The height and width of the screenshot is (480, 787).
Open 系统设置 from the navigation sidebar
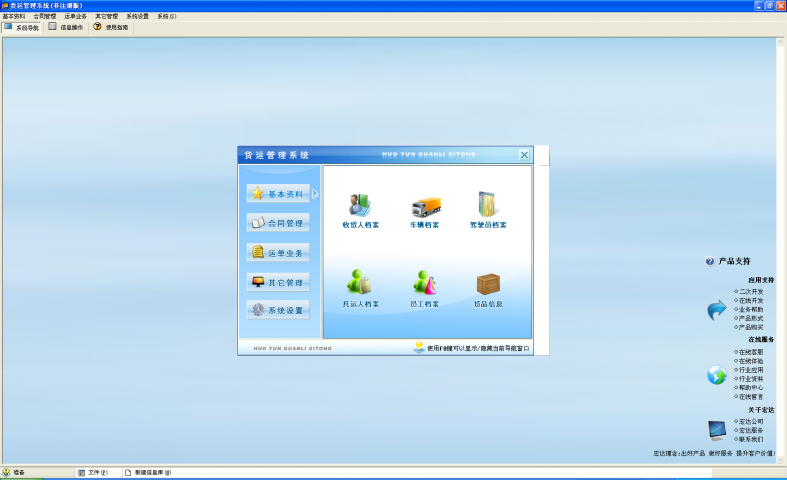pos(278,311)
